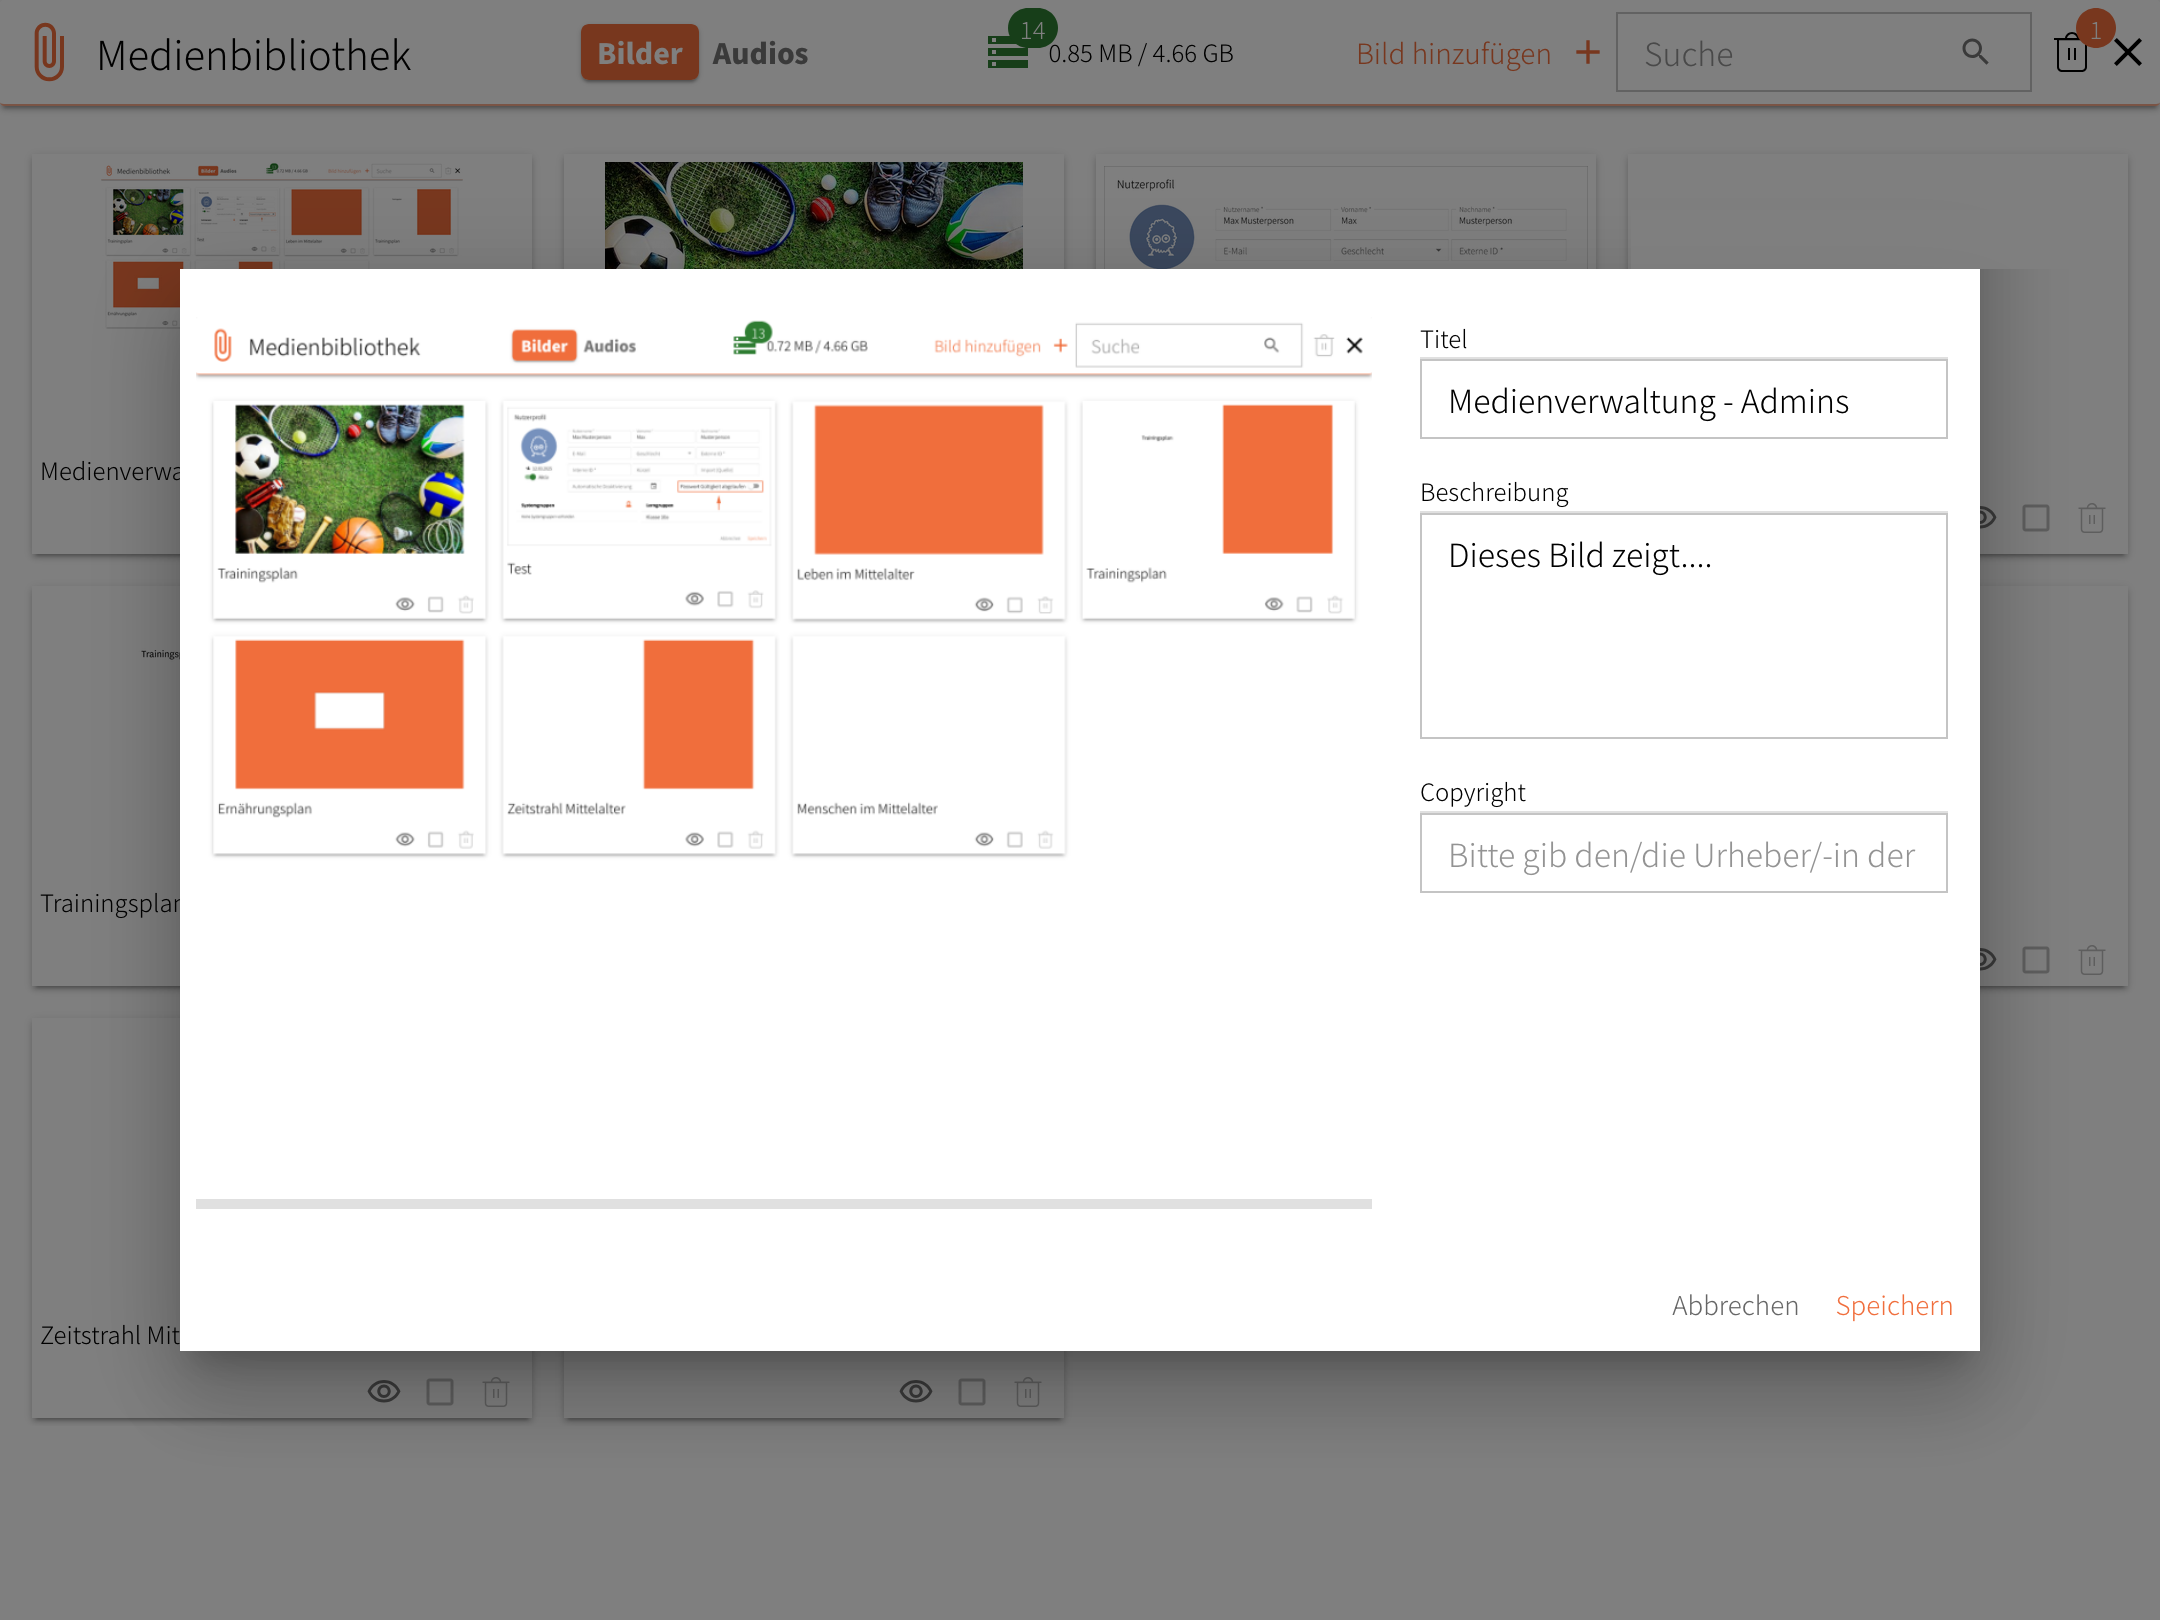Click the storage usage icon with badge 14
Screen dimensions: 2160x1620
pyautogui.click(x=1008, y=52)
